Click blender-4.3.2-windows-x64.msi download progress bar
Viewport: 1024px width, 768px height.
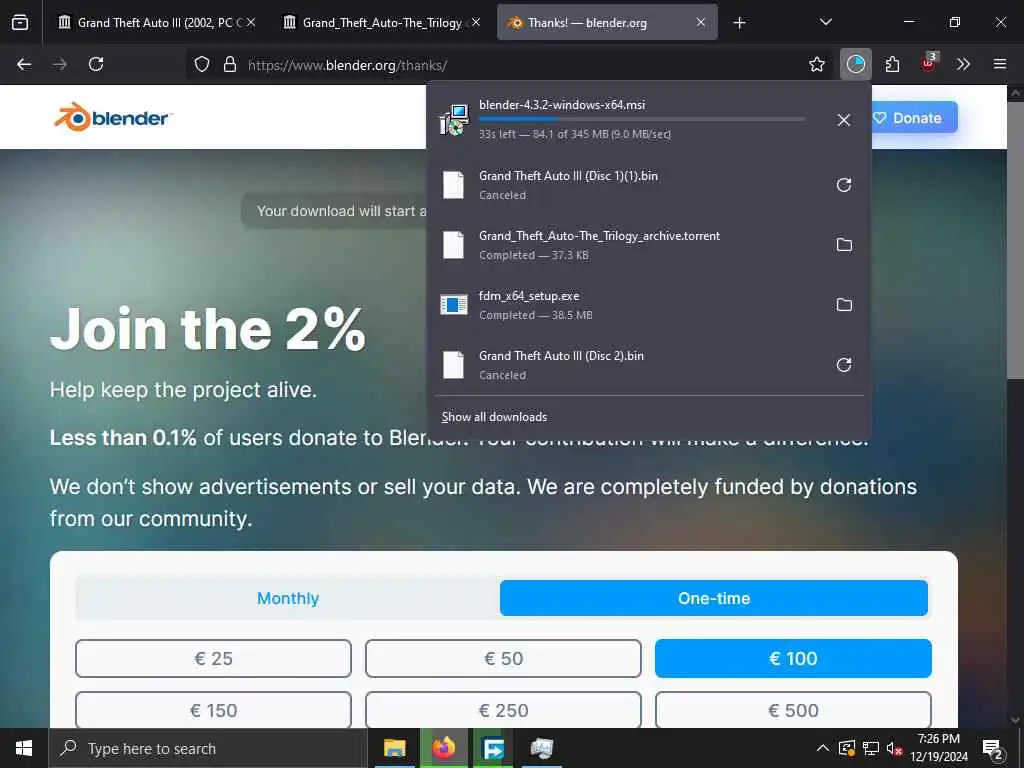pyautogui.click(x=642, y=119)
